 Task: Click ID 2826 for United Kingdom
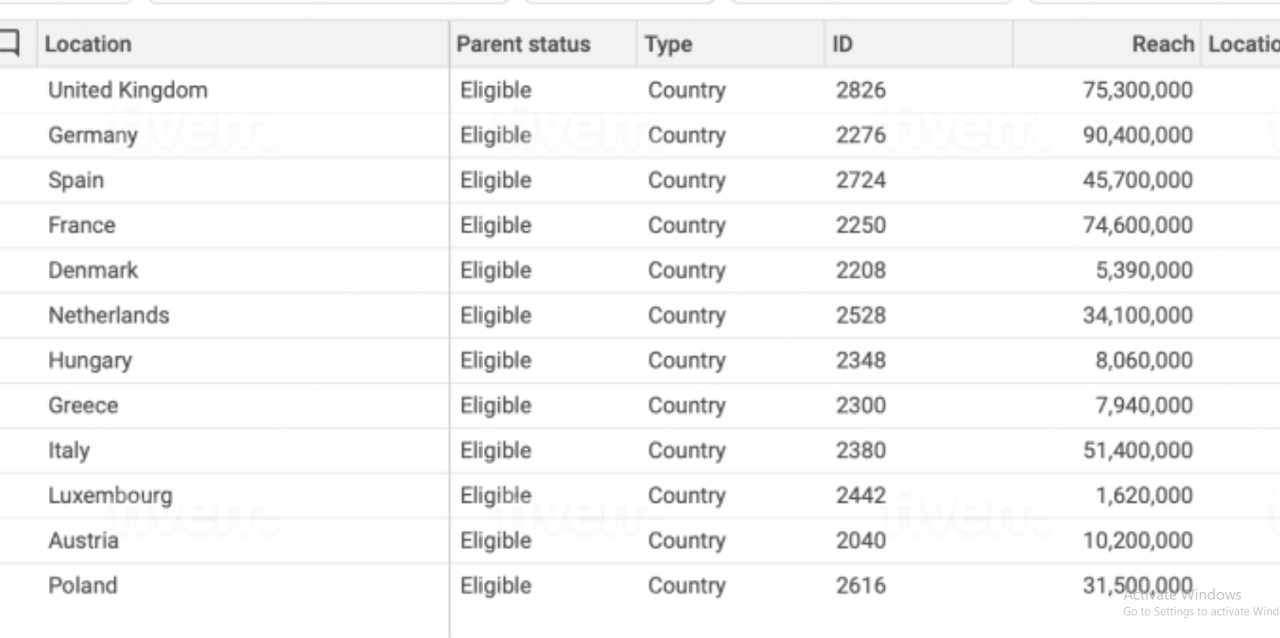pos(861,90)
